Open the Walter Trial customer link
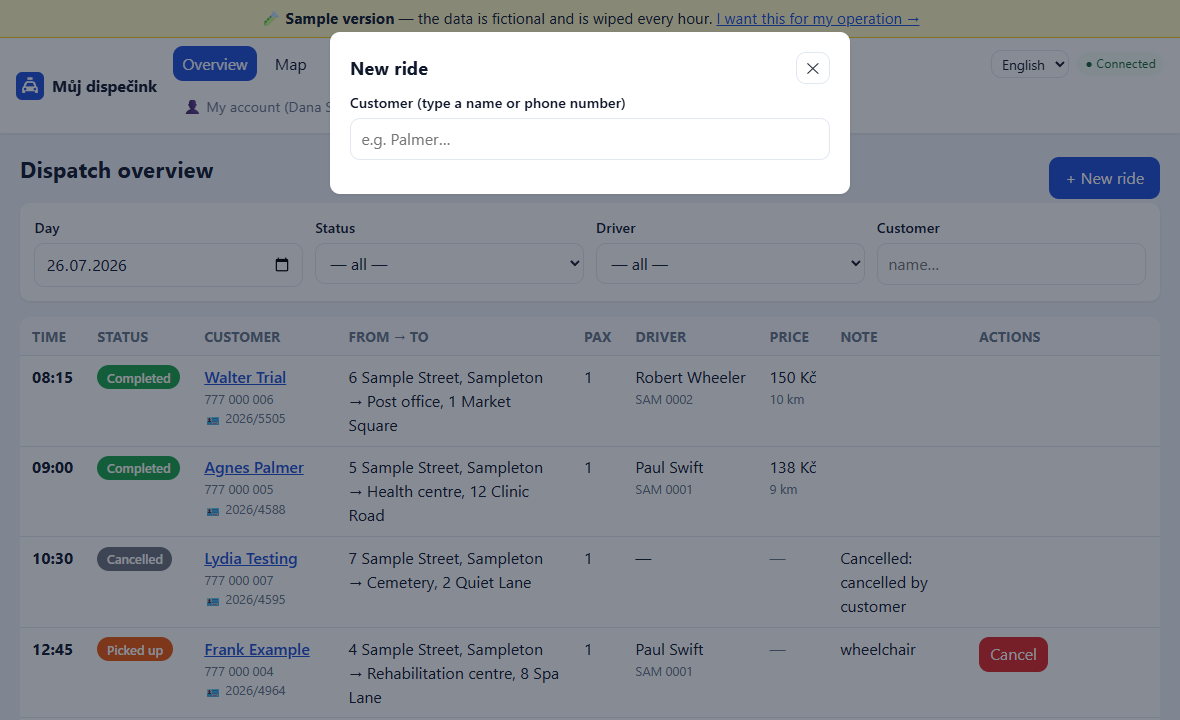The image size is (1180, 720). point(245,378)
